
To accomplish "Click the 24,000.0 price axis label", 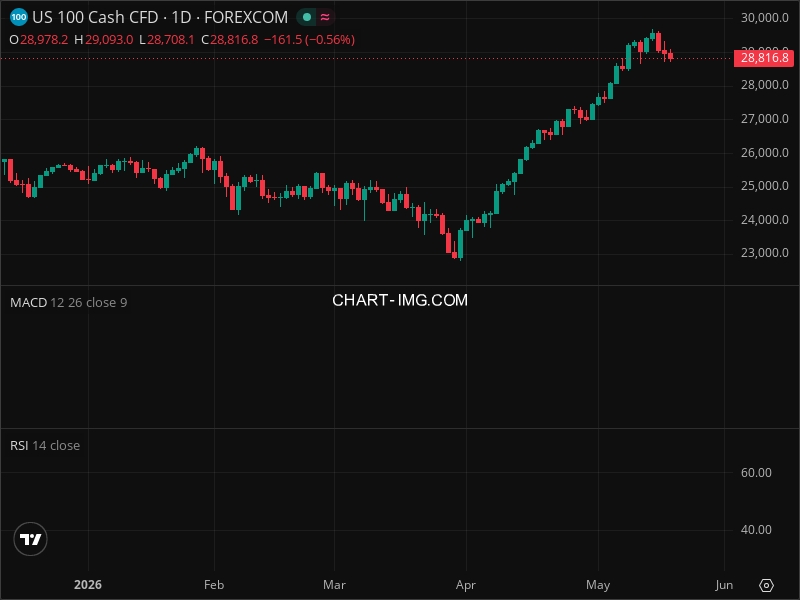I will click(764, 220).
